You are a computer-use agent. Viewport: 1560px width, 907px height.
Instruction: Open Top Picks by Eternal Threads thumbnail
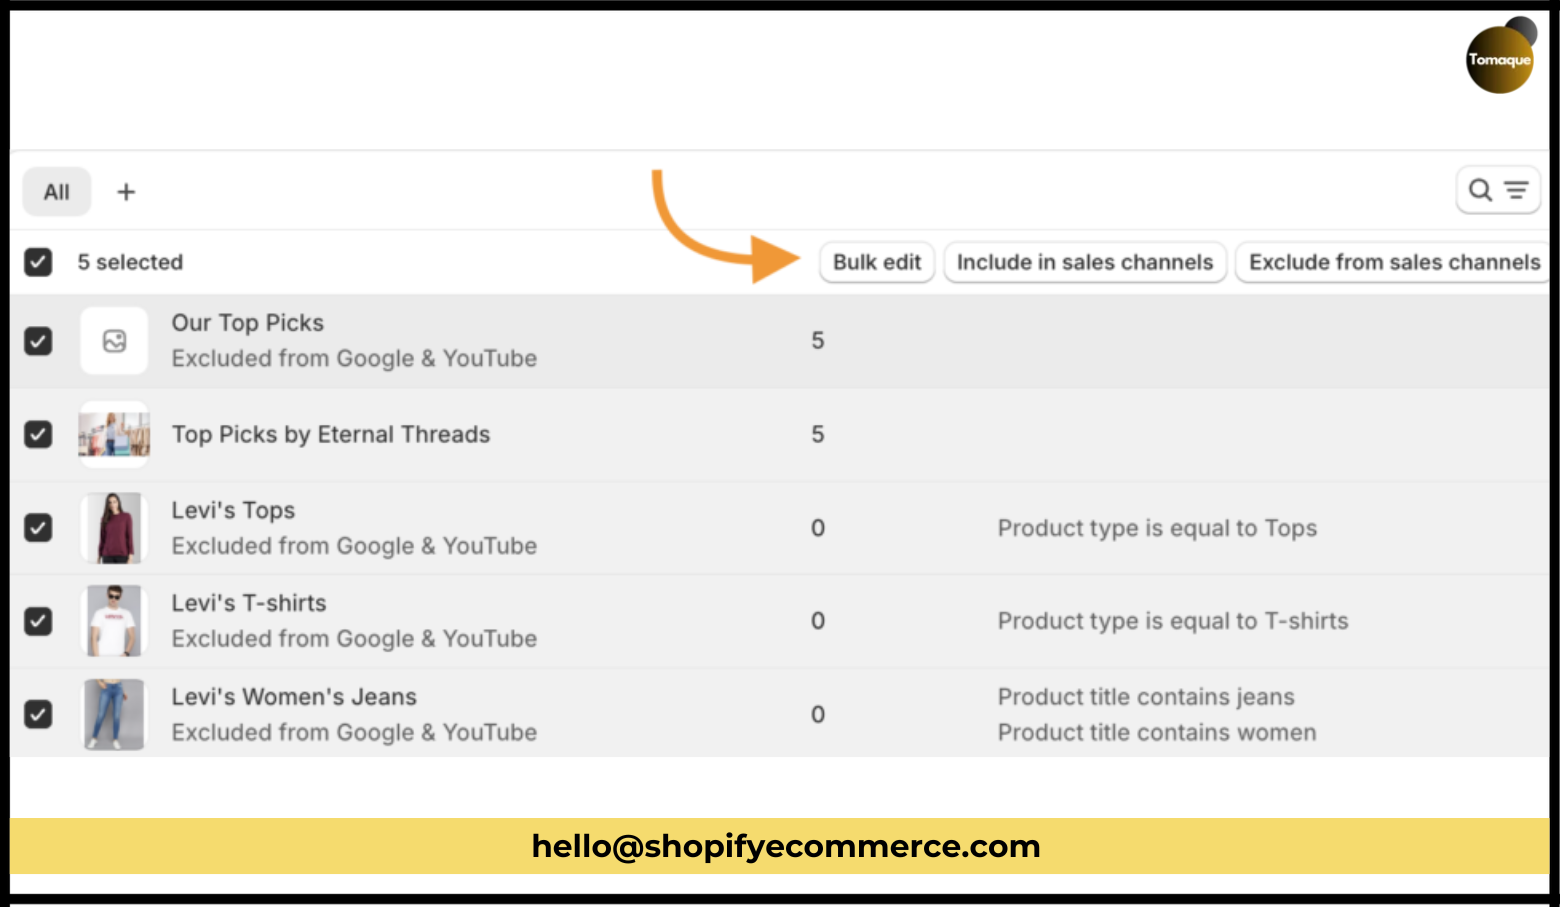coord(114,435)
